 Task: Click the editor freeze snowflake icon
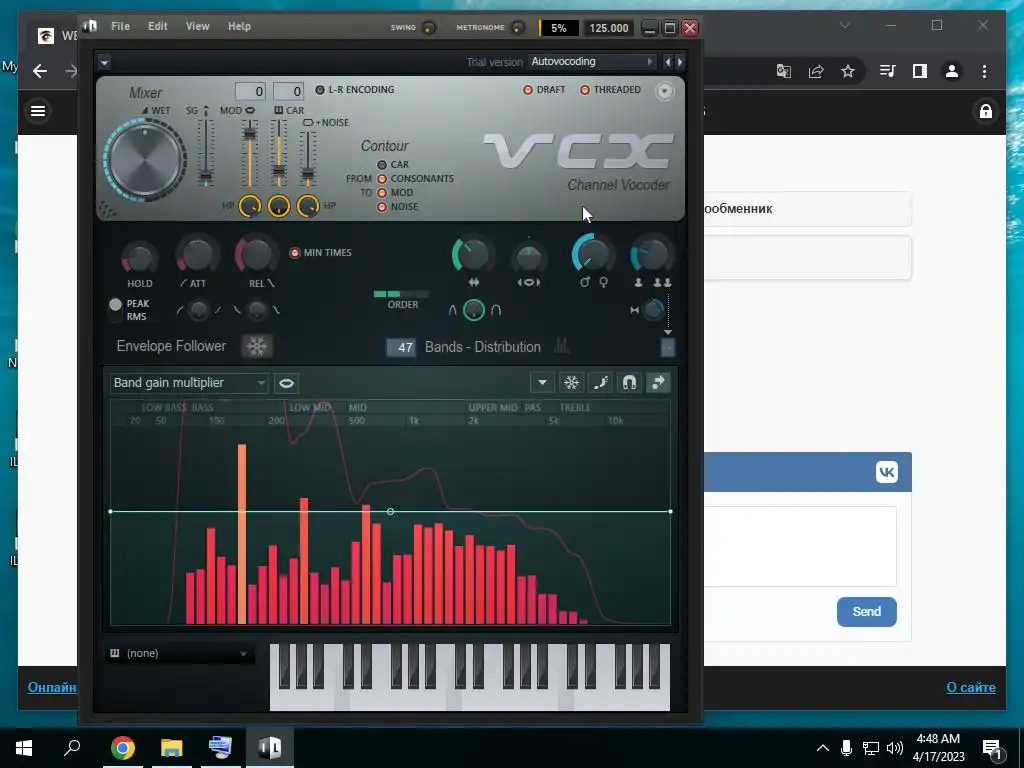click(571, 383)
